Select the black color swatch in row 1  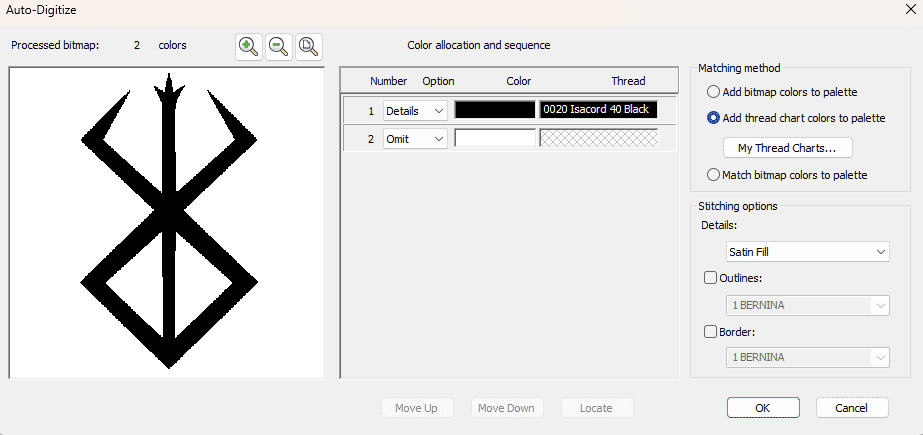[494, 110]
